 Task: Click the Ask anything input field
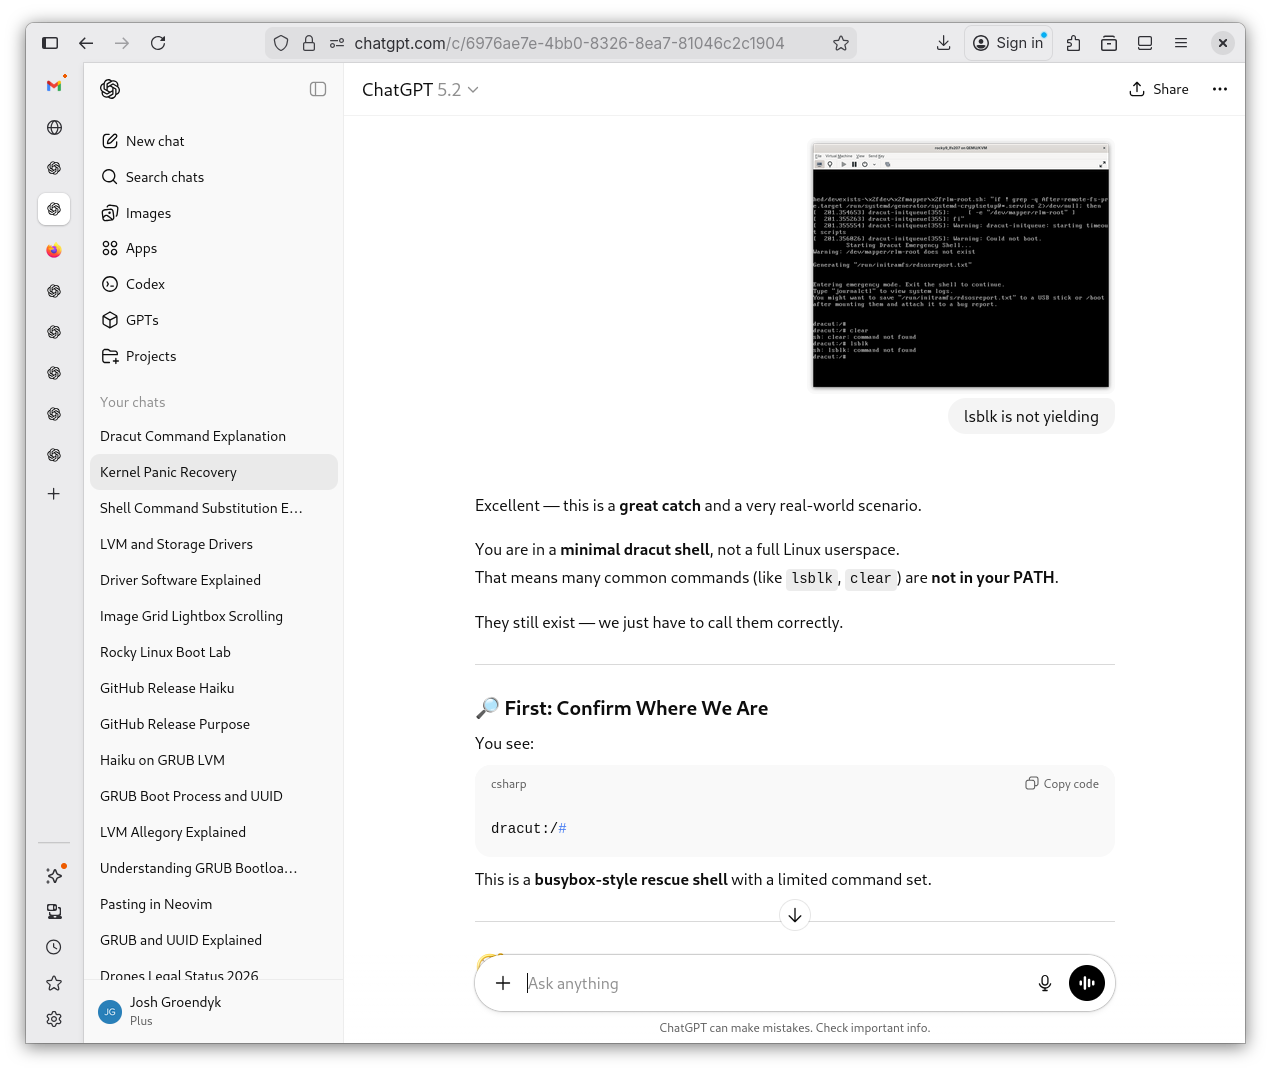770,983
